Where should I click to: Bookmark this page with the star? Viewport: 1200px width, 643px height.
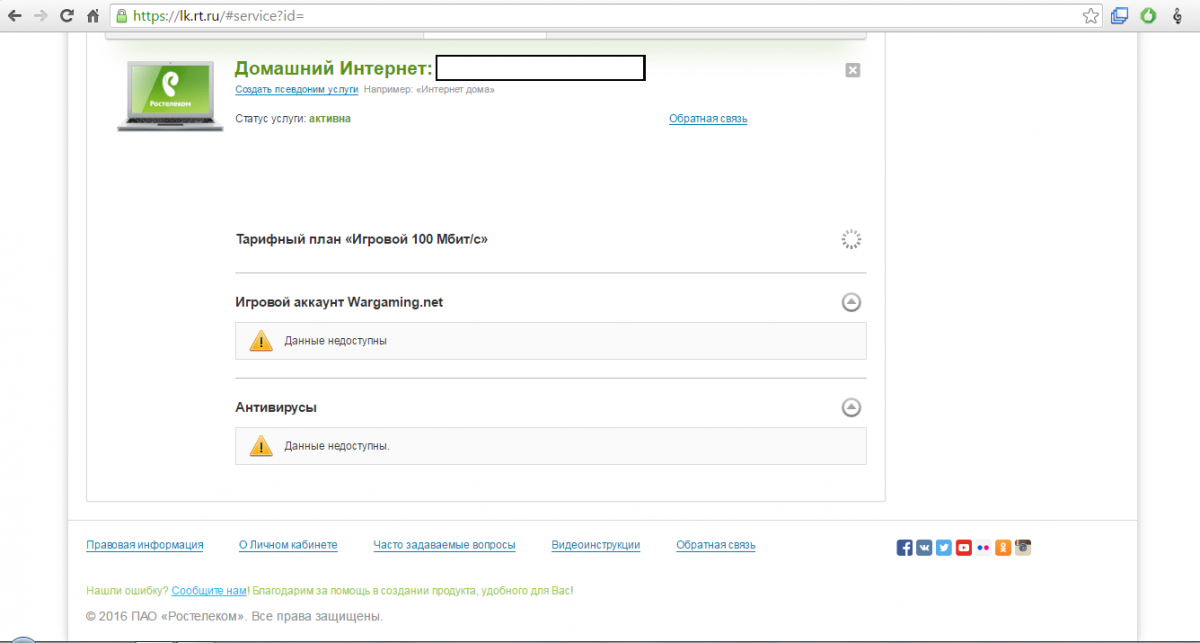pyautogui.click(x=1091, y=16)
